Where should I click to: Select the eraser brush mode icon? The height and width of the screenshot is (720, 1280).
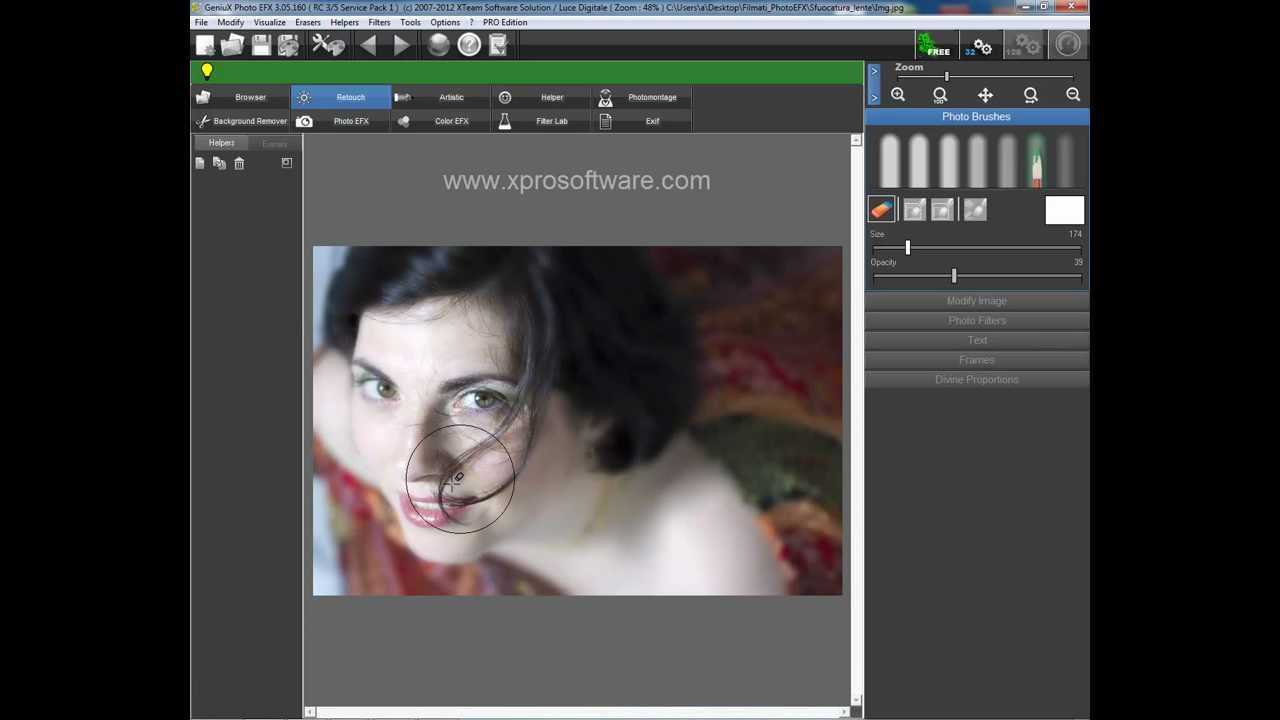[x=881, y=209]
